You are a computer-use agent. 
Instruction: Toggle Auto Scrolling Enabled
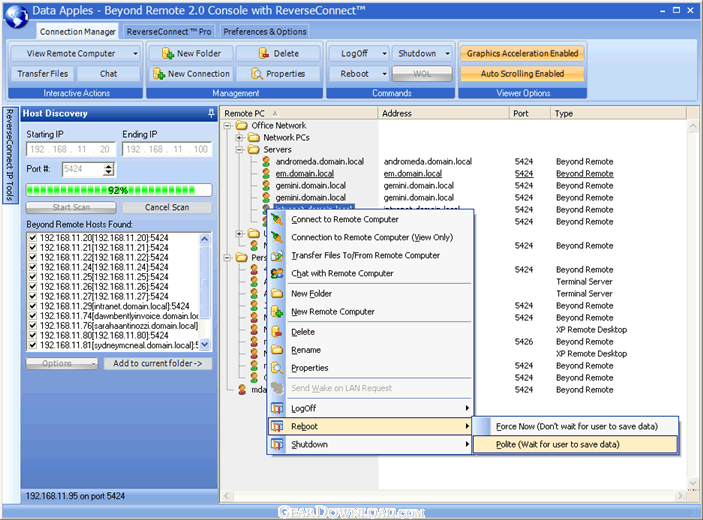pos(522,74)
